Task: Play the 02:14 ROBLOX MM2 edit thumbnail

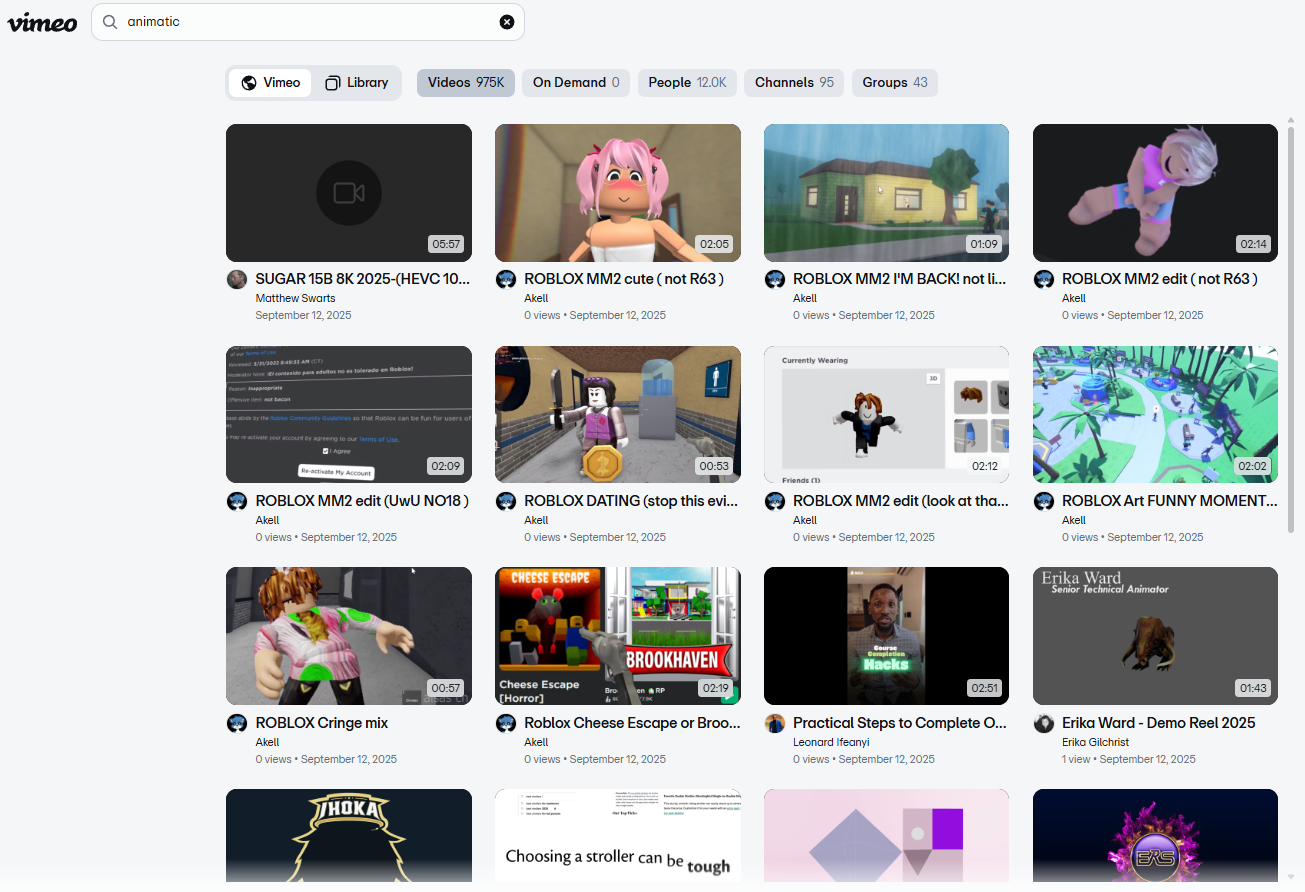Action: [x=1156, y=193]
